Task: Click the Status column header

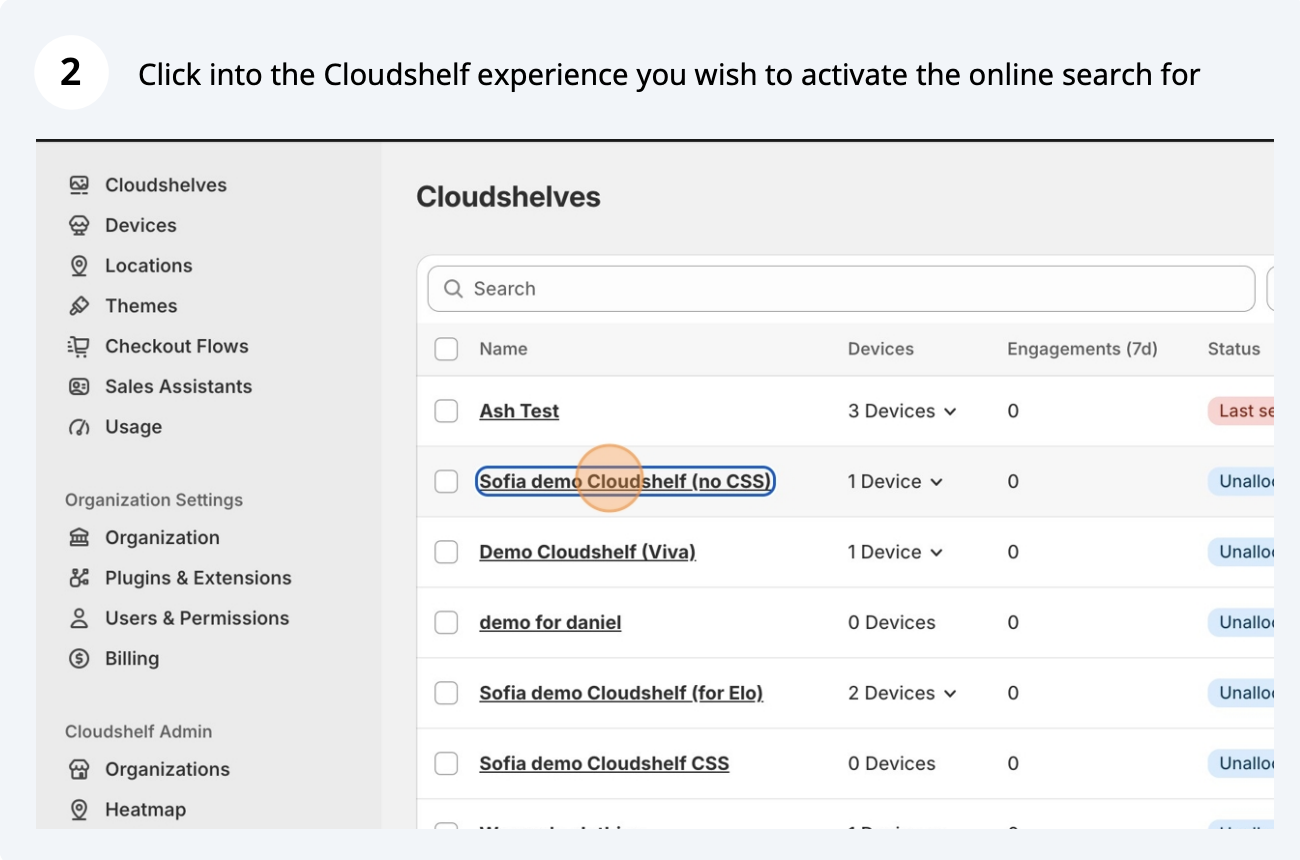Action: click(1234, 349)
